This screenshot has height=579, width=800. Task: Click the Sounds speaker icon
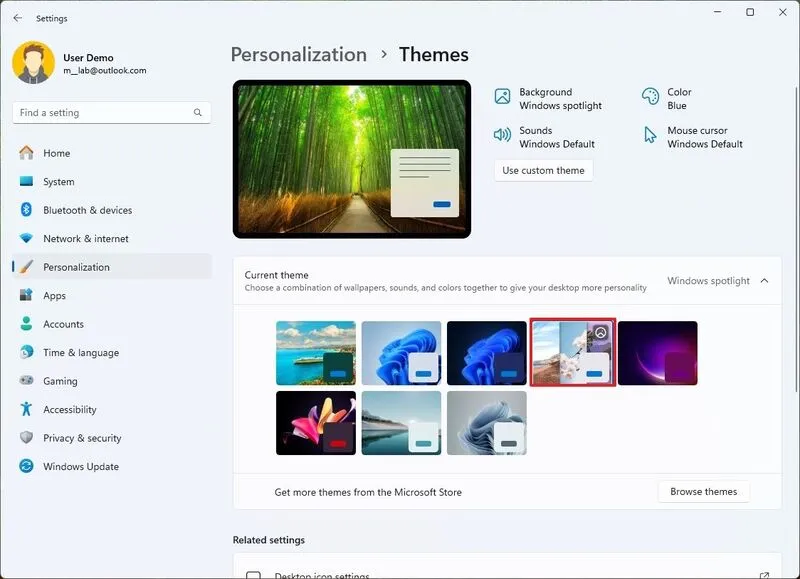[502, 135]
